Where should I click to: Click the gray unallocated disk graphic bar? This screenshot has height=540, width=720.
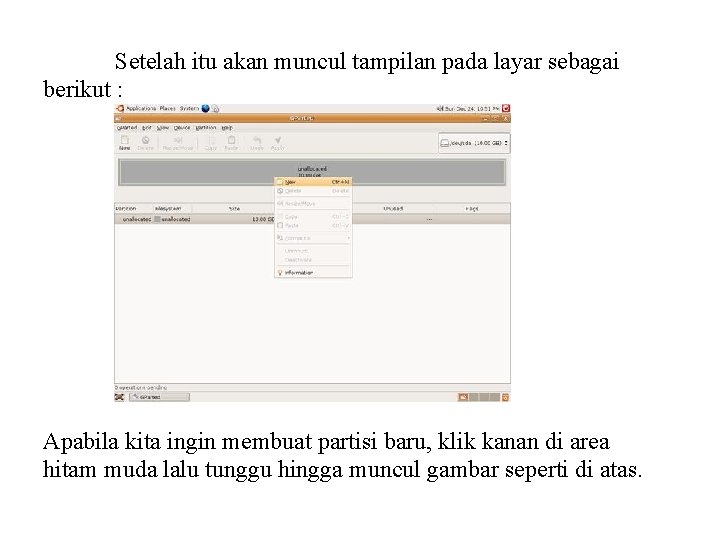point(312,172)
